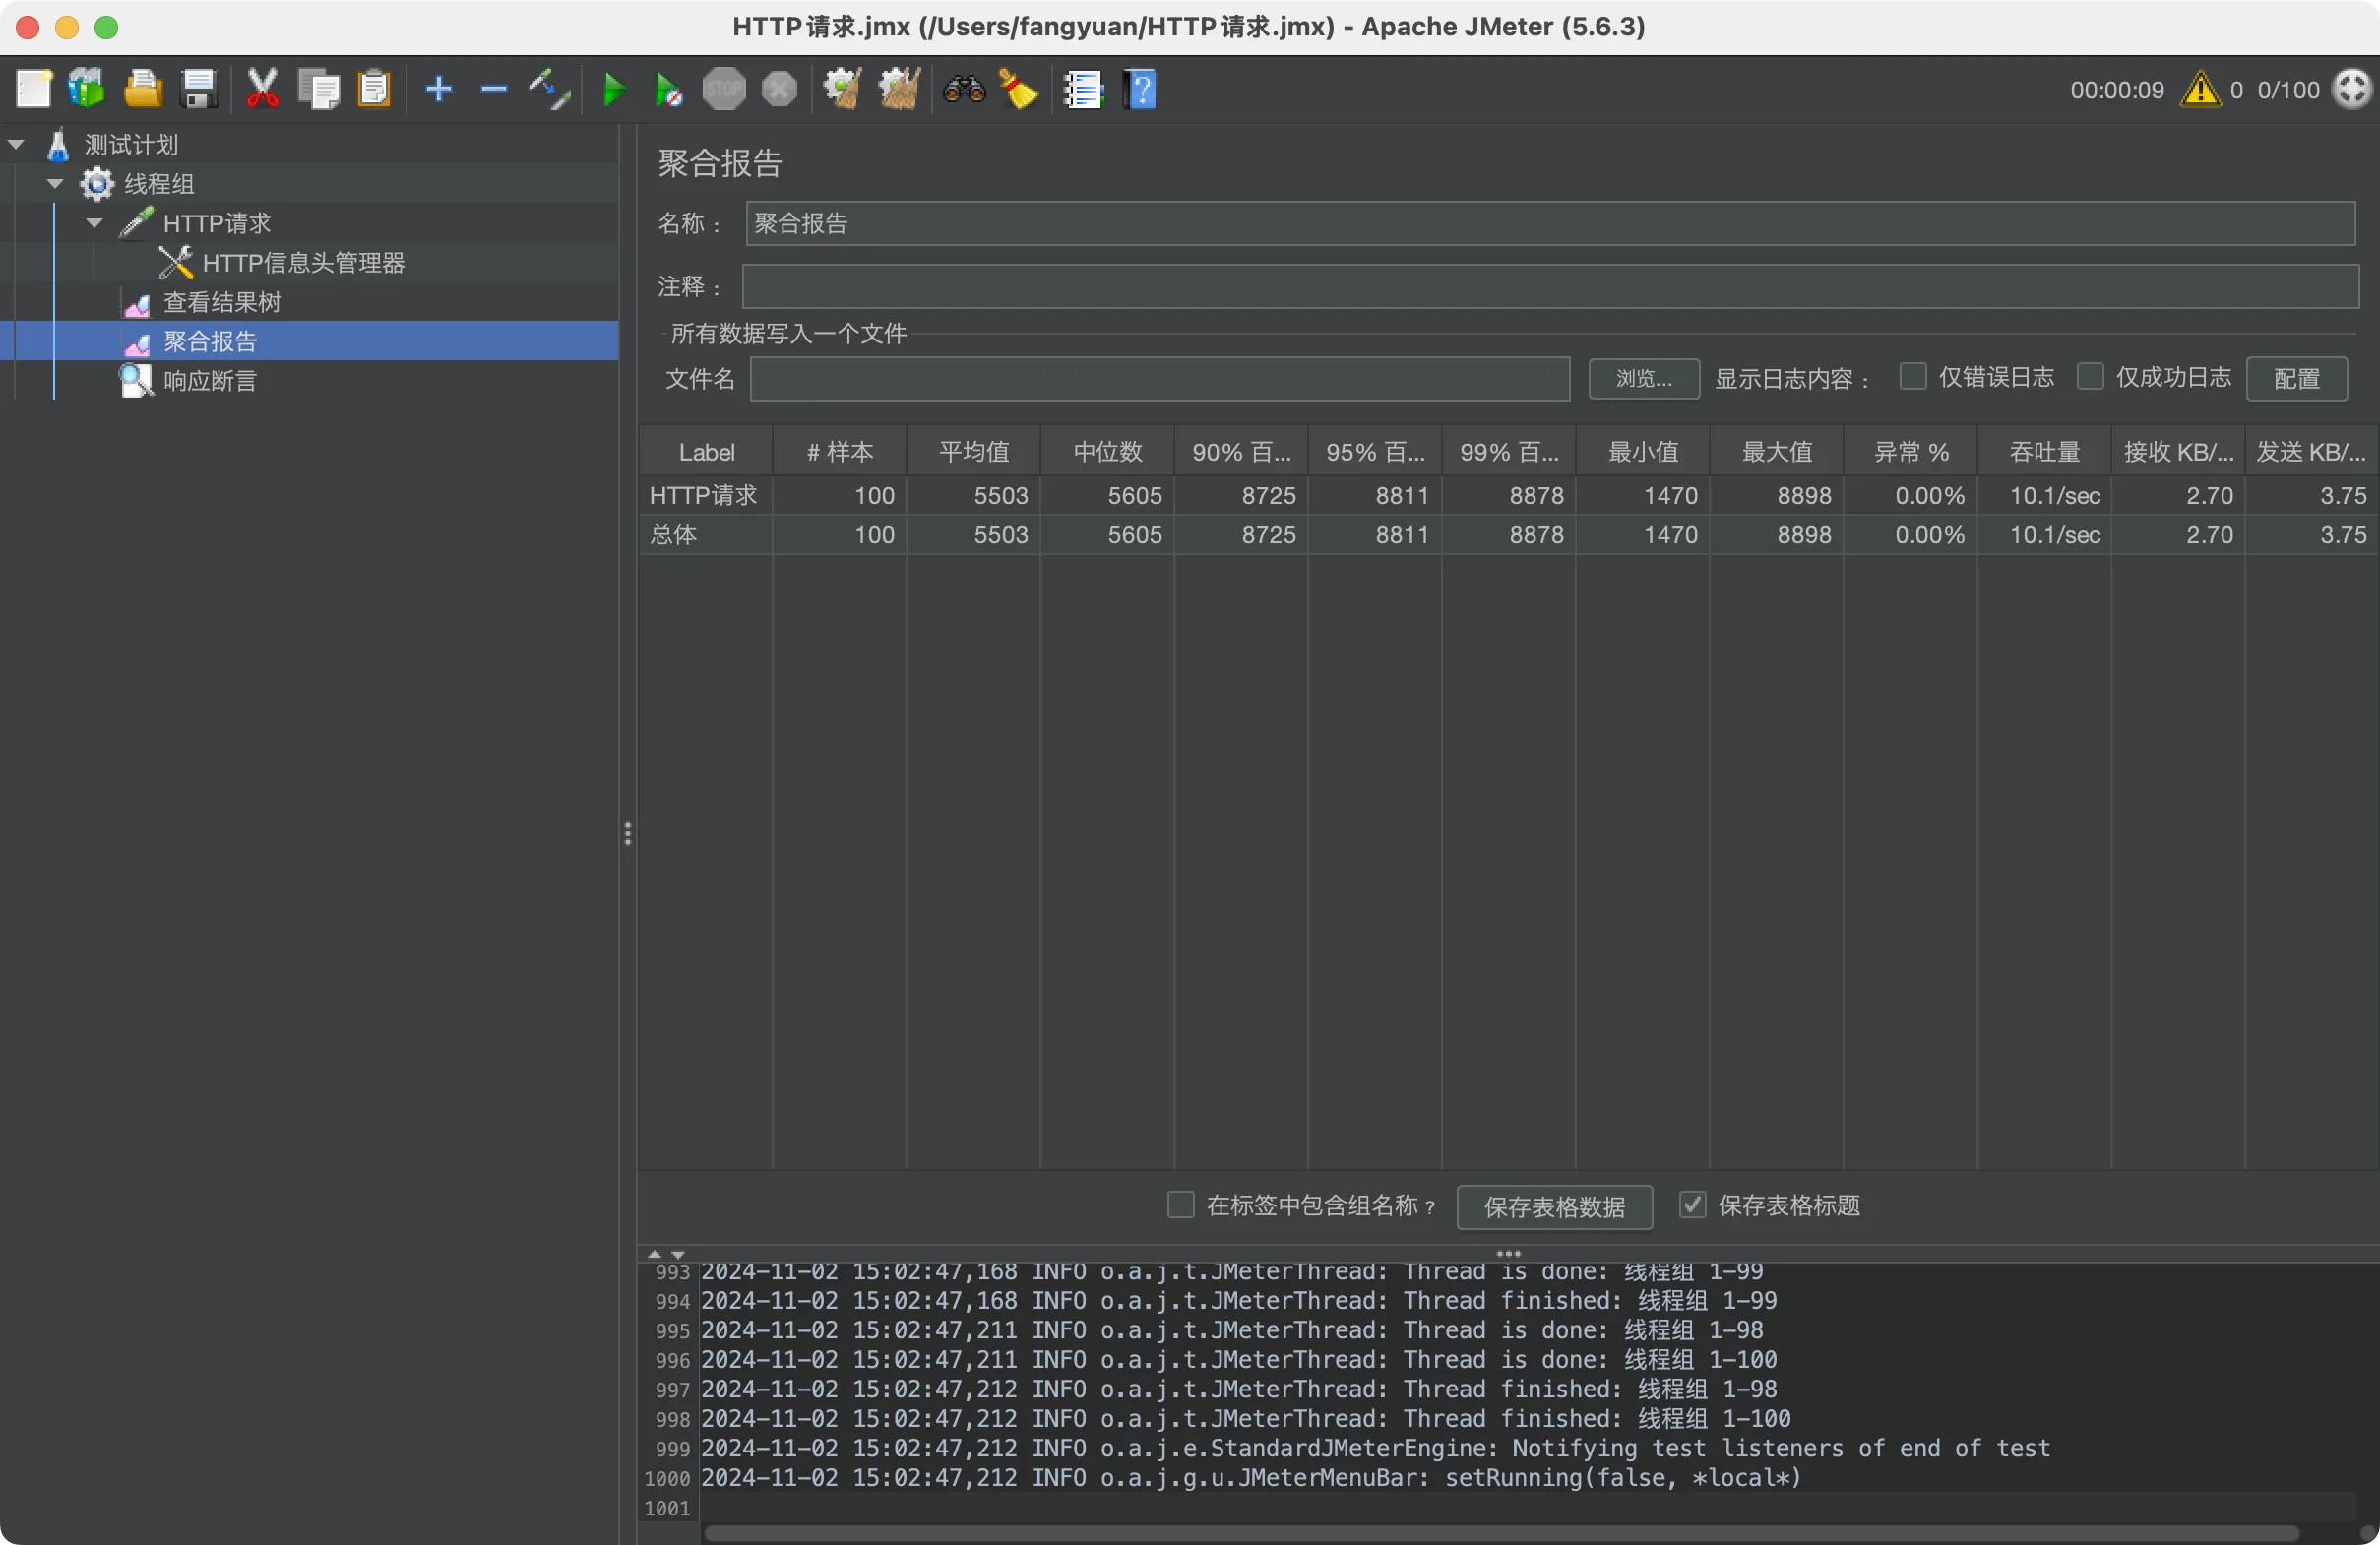The height and width of the screenshot is (1545, 2380).
Task: Click the 最小值 column header
Action: tap(1643, 452)
